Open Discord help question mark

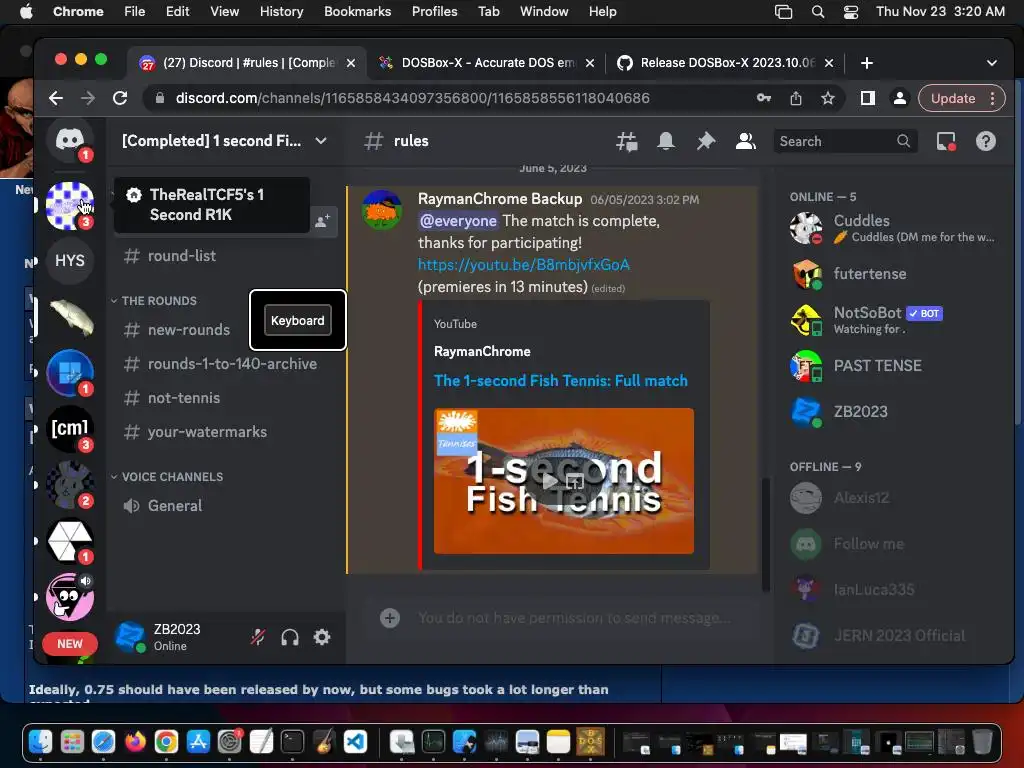[985, 141]
